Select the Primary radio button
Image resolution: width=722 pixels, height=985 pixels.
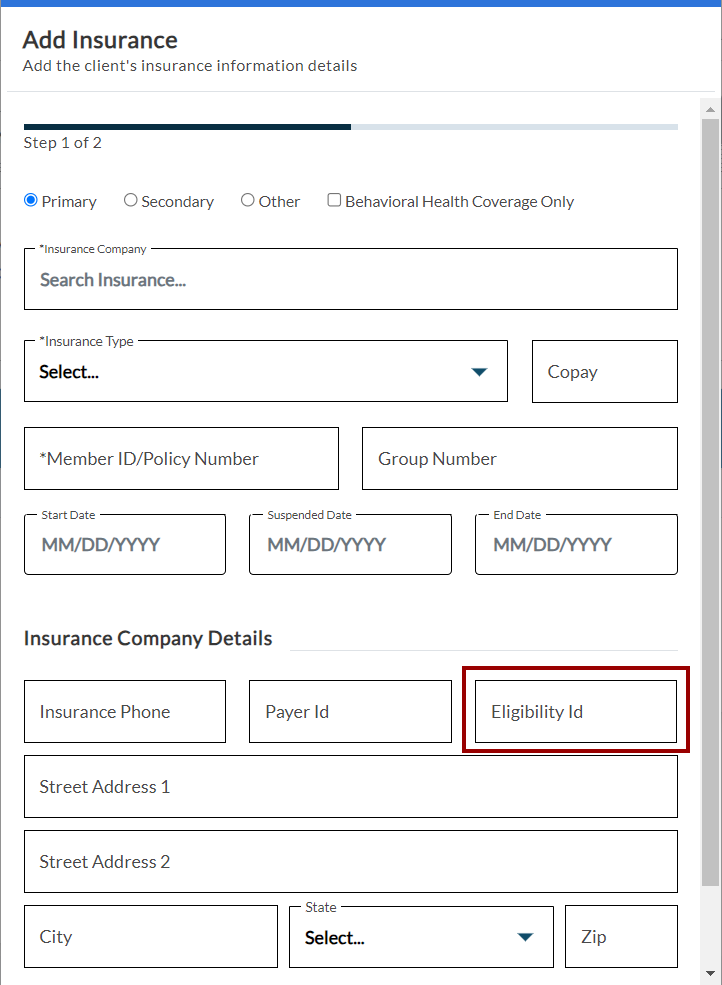(x=31, y=200)
